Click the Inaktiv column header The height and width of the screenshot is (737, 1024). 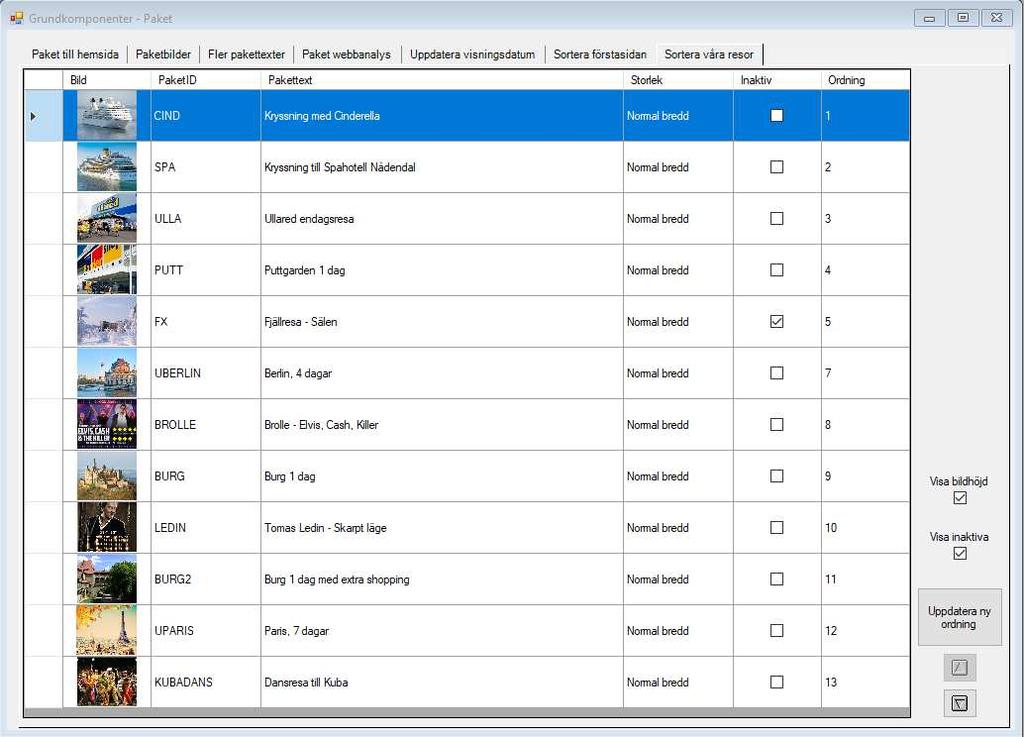[x=777, y=80]
